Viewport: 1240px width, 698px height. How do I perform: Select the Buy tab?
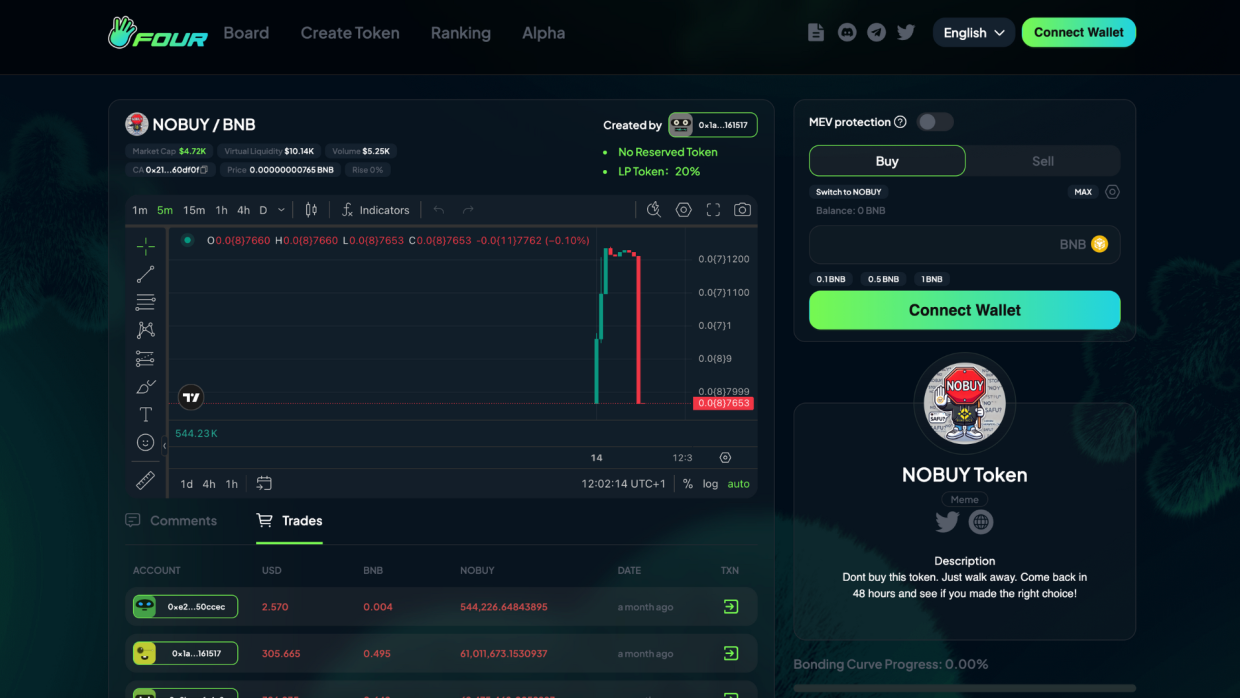(x=887, y=161)
